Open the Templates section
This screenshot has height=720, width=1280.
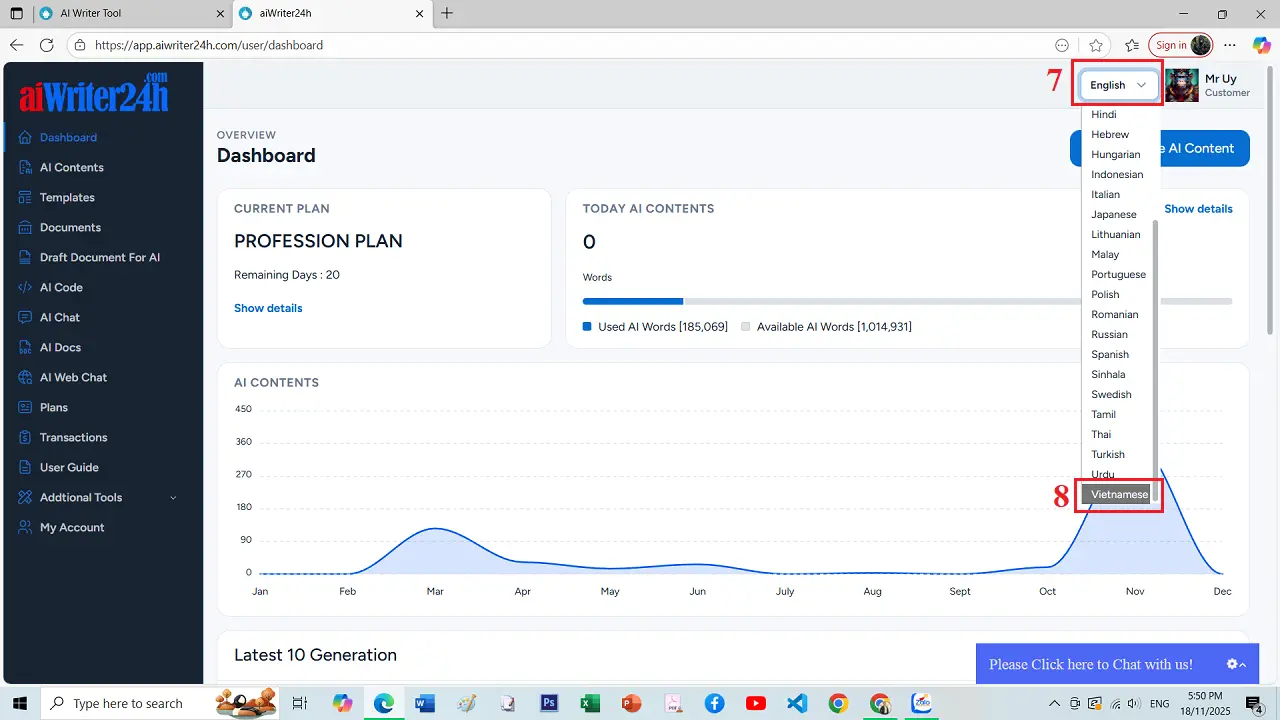click(x=68, y=197)
